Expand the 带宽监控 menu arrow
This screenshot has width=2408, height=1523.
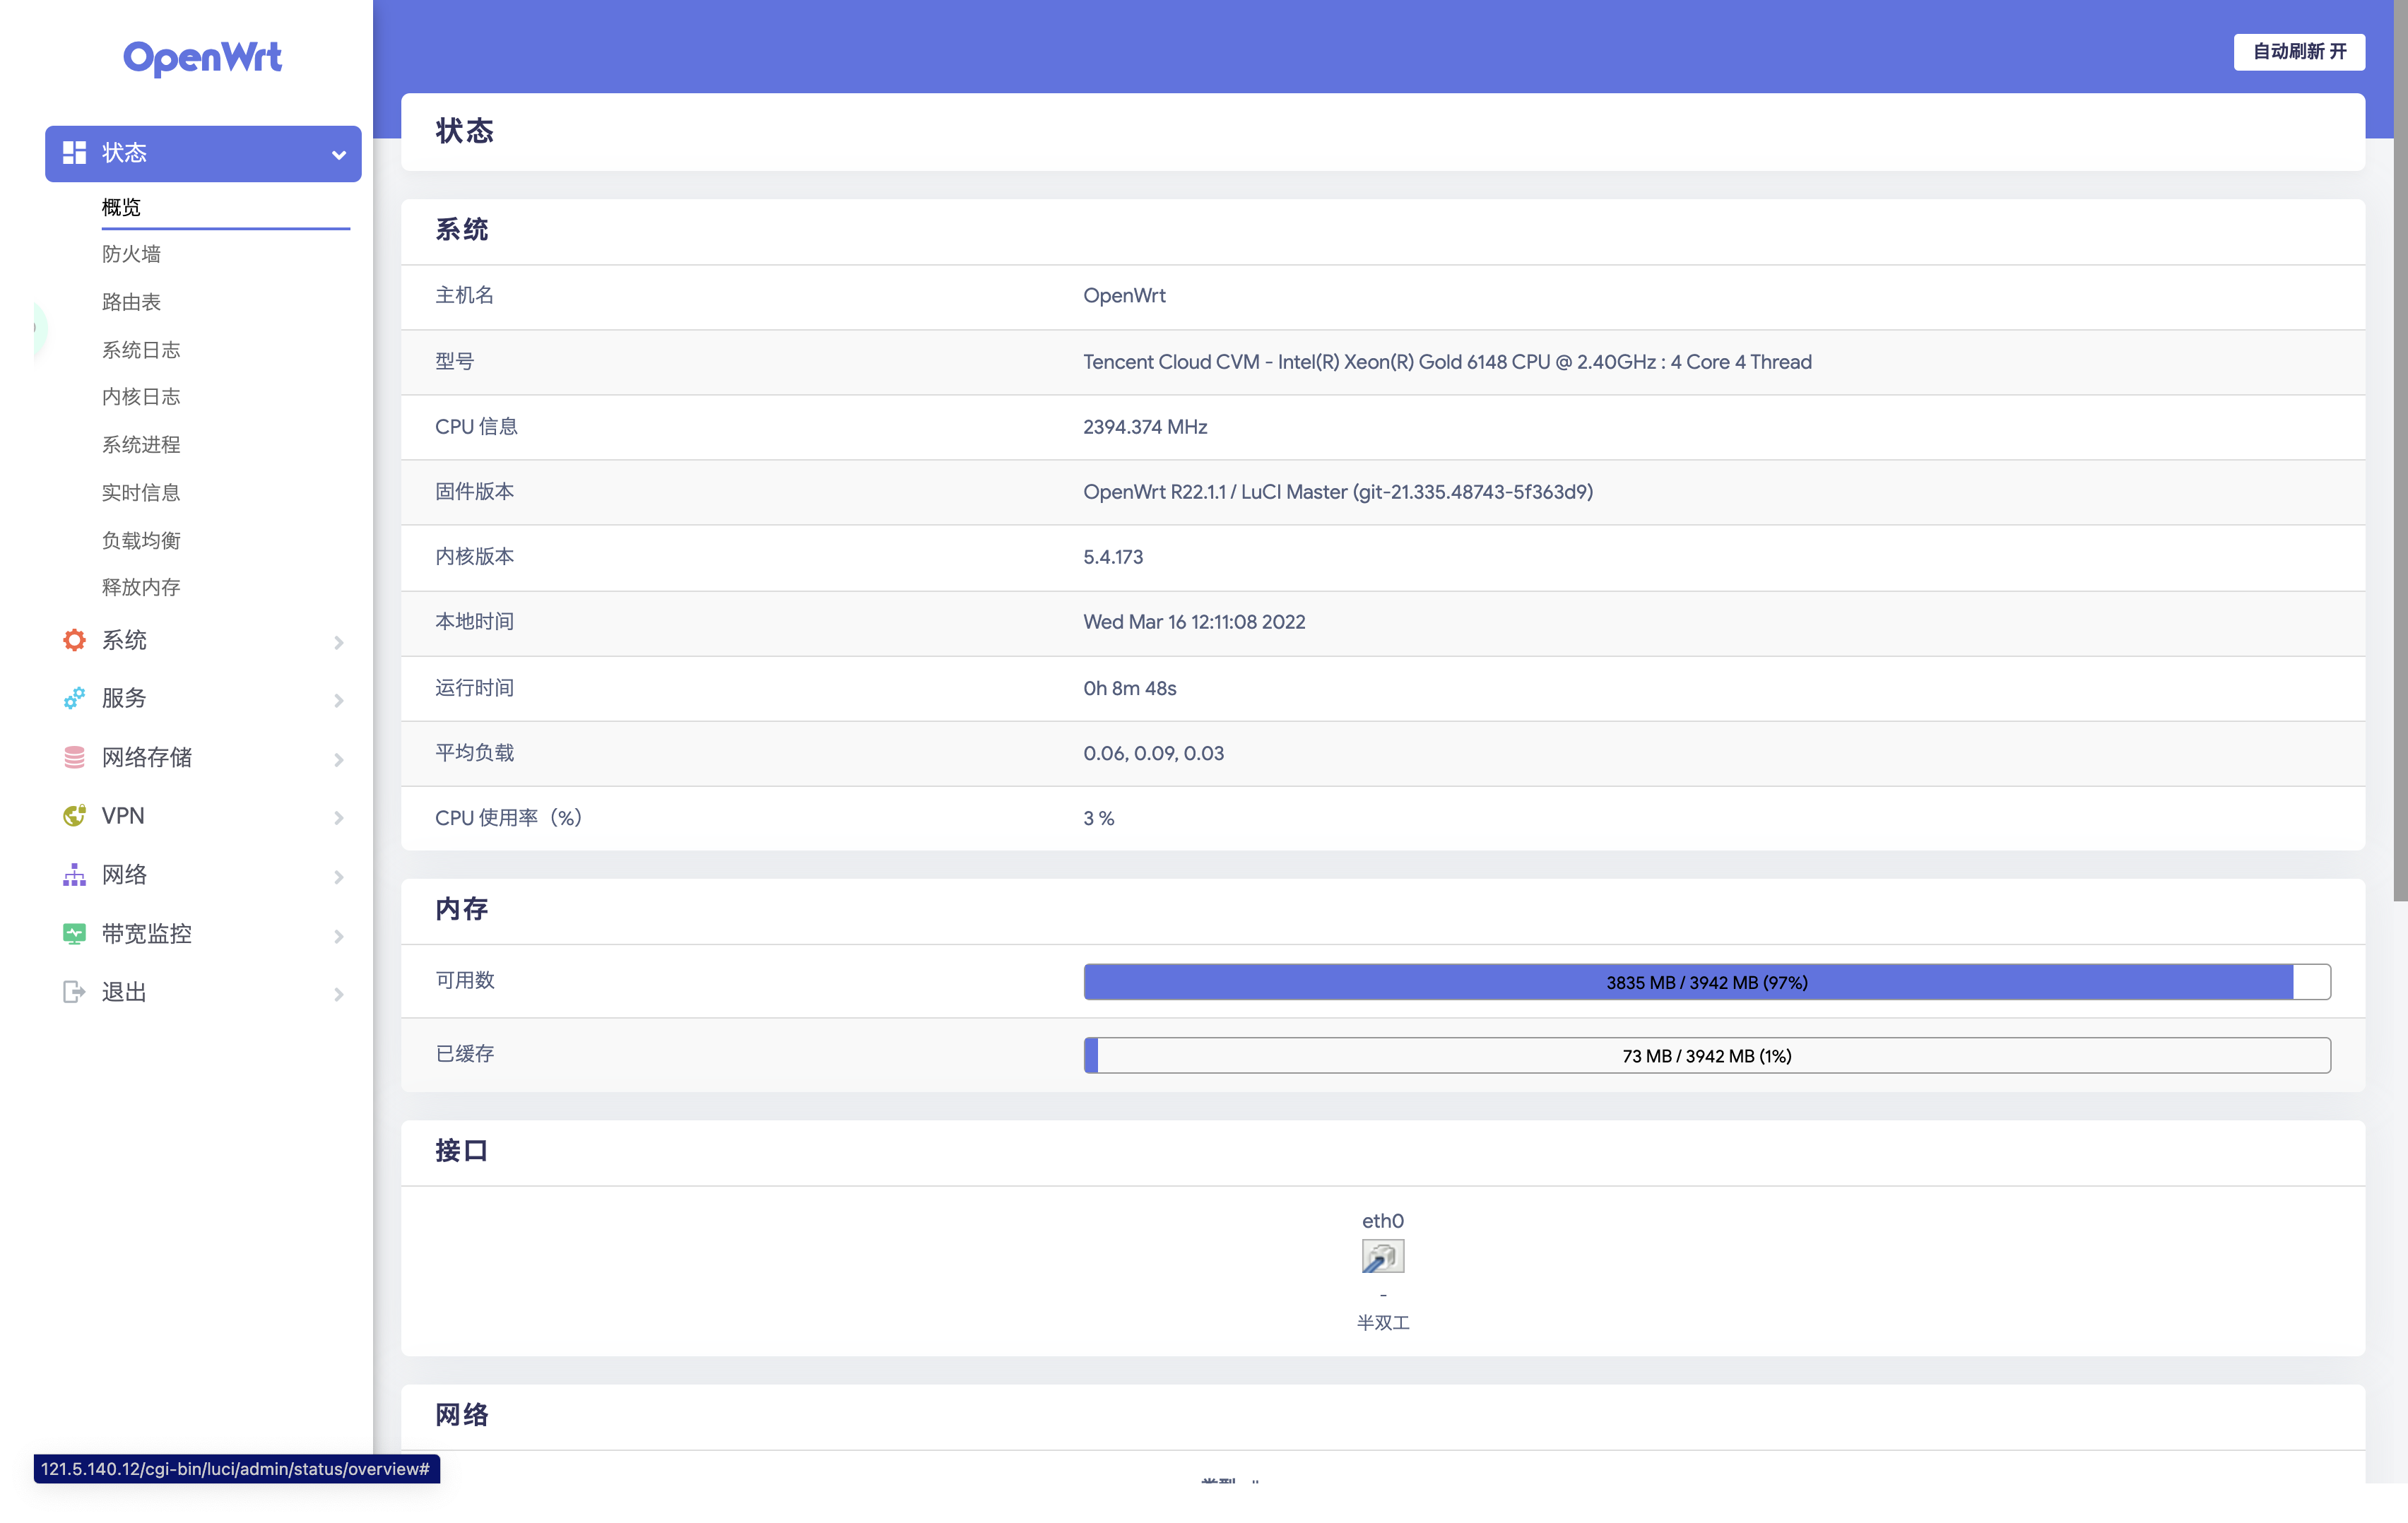click(x=339, y=936)
